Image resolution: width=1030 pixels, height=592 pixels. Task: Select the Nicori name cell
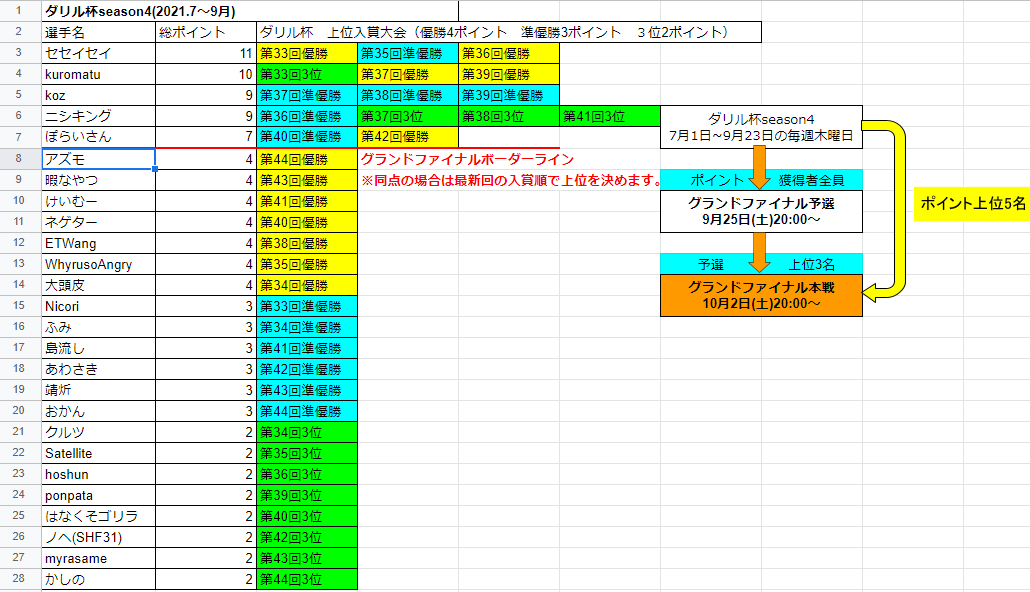point(99,306)
